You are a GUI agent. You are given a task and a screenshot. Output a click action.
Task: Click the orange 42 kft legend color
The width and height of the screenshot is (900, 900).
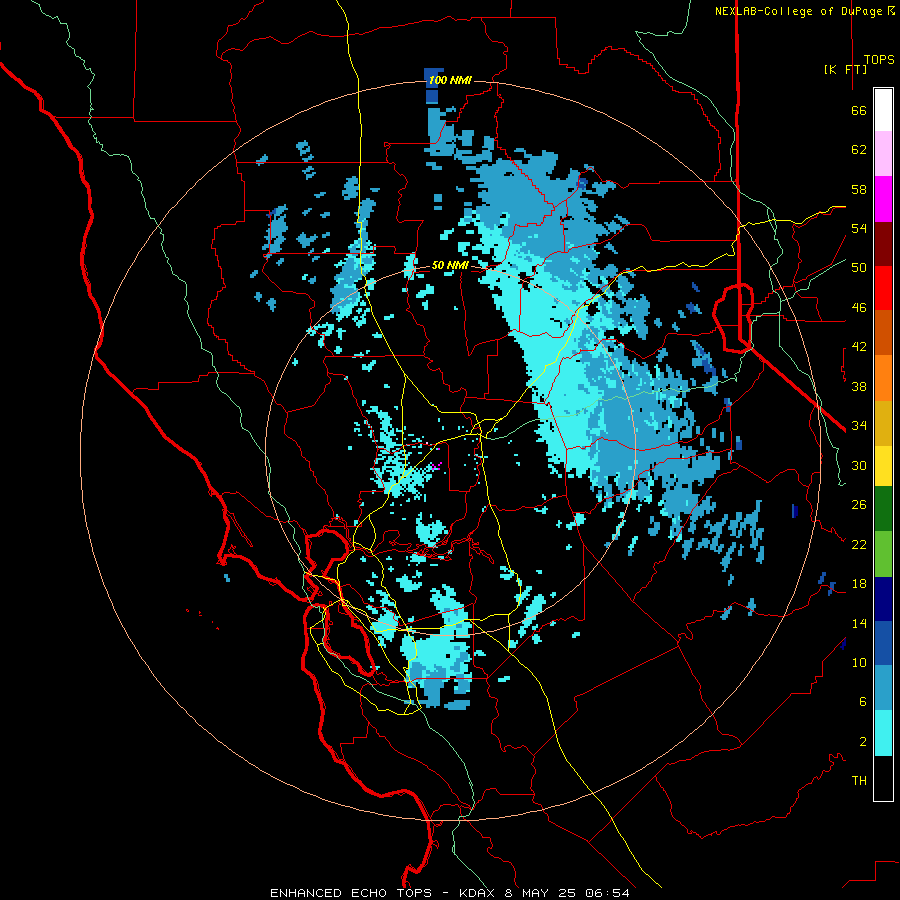click(x=883, y=378)
